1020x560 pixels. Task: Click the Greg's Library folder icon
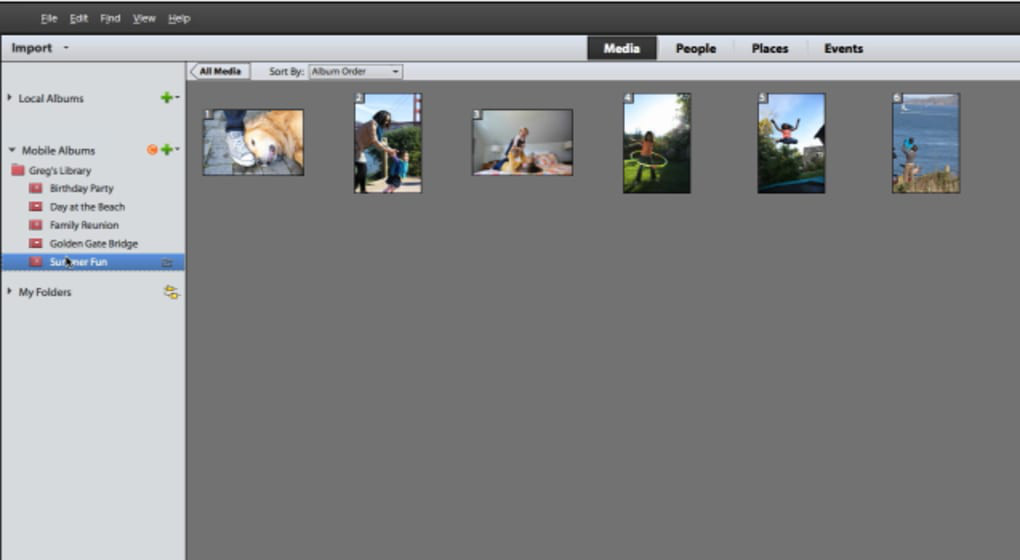click(x=18, y=170)
